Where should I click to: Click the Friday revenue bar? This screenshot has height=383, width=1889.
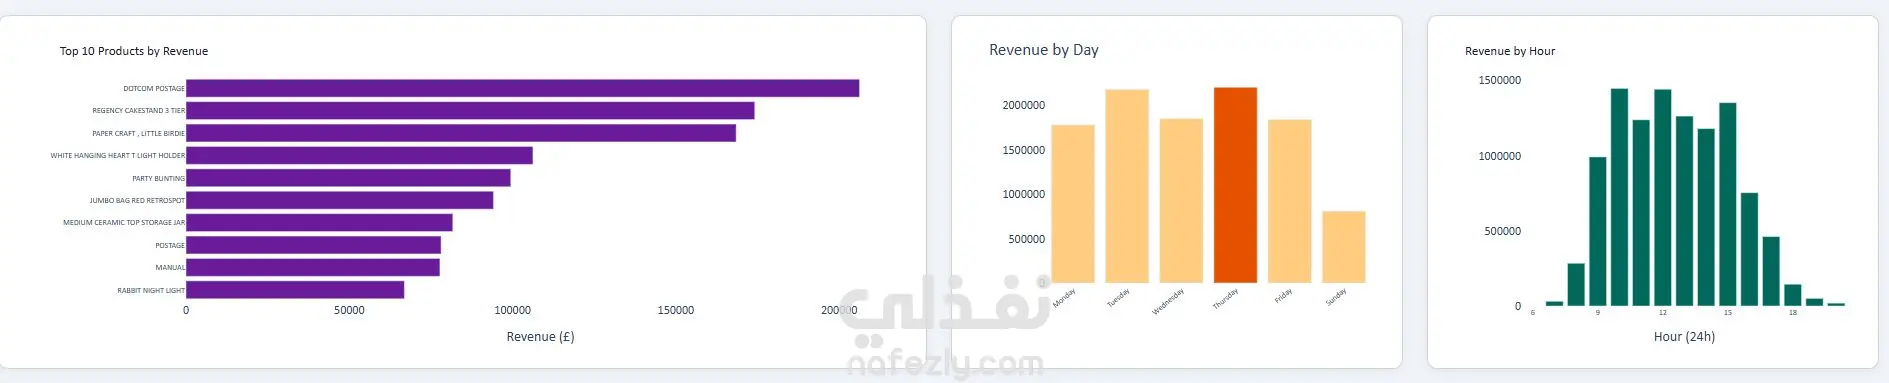(x=1289, y=201)
